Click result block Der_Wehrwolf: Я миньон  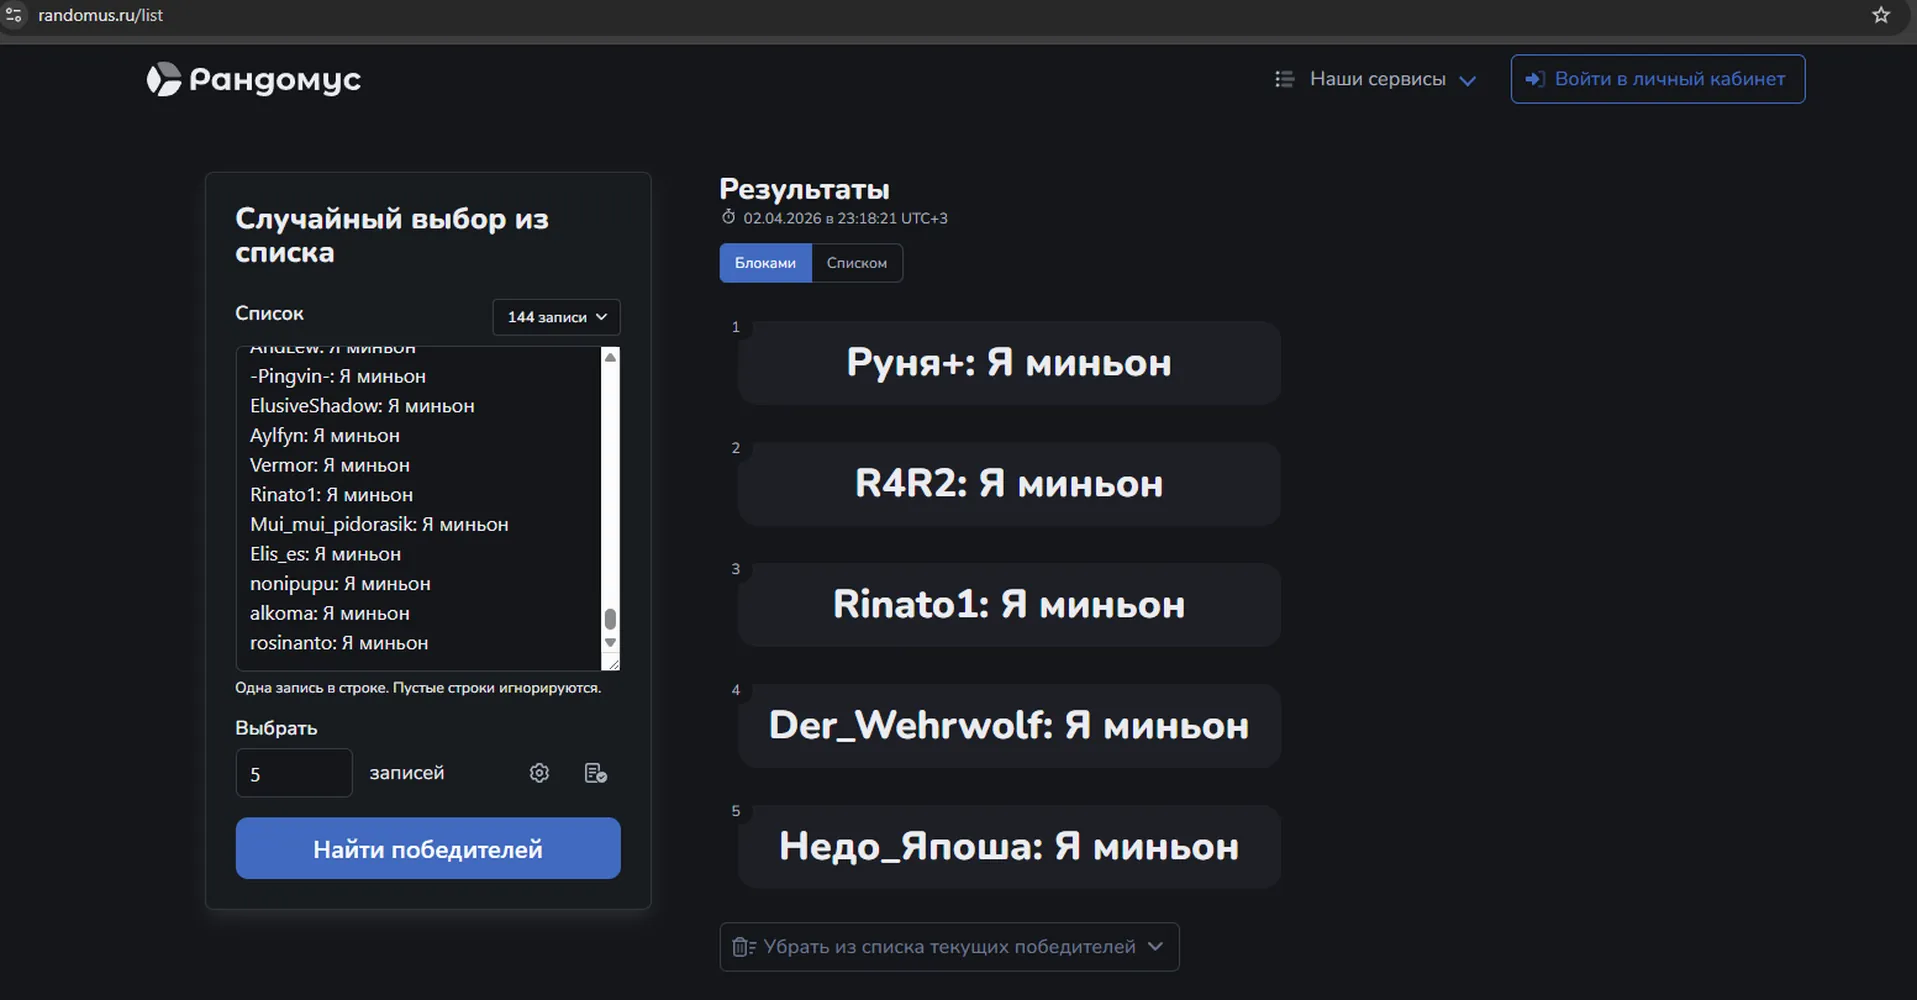click(x=1009, y=726)
